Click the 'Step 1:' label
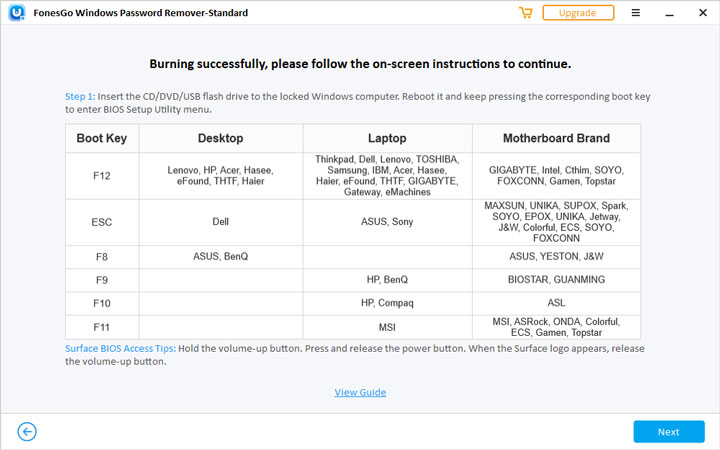 pyautogui.click(x=80, y=96)
